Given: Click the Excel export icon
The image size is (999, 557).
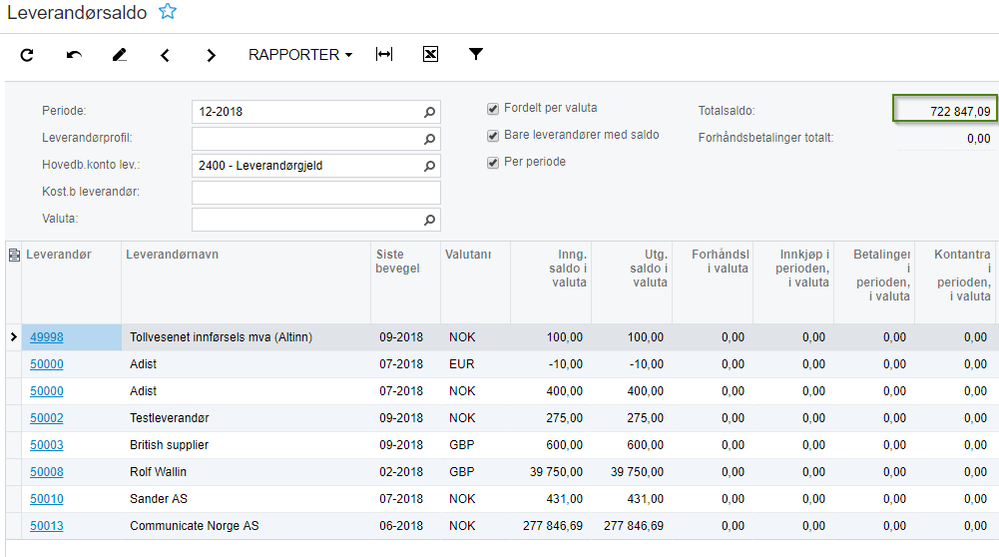Looking at the screenshot, I should [430, 55].
